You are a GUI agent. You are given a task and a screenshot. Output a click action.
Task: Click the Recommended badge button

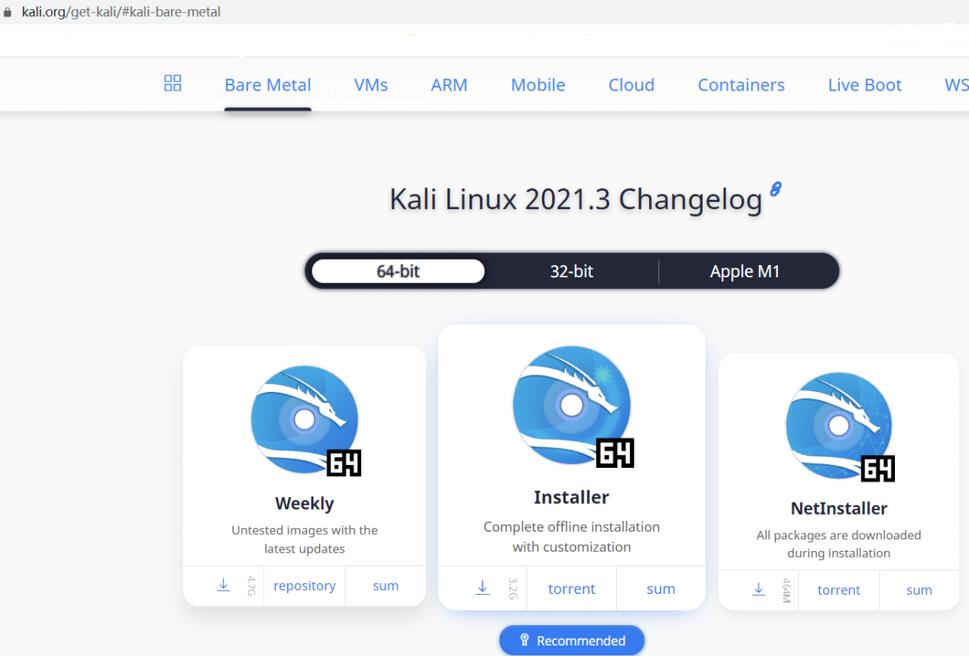[x=572, y=641]
